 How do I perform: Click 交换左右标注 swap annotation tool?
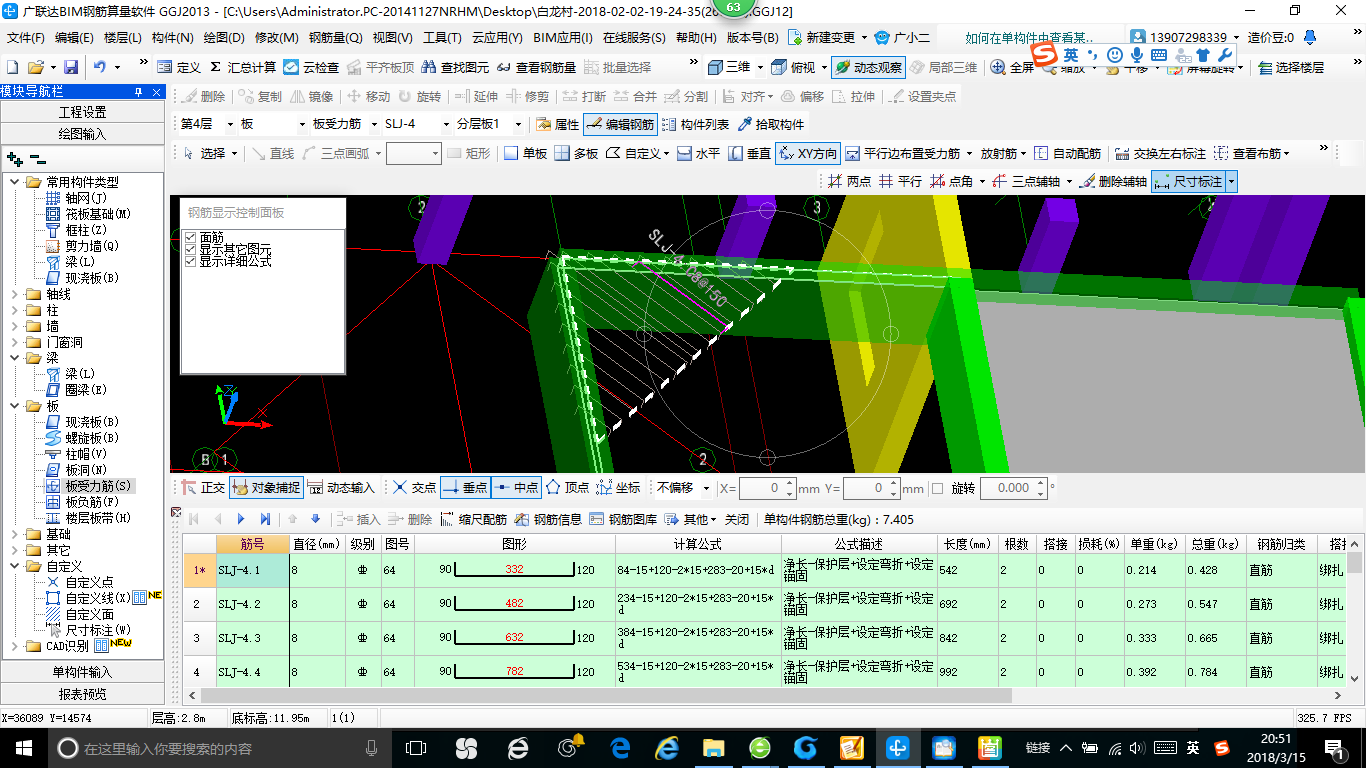click(1160, 153)
